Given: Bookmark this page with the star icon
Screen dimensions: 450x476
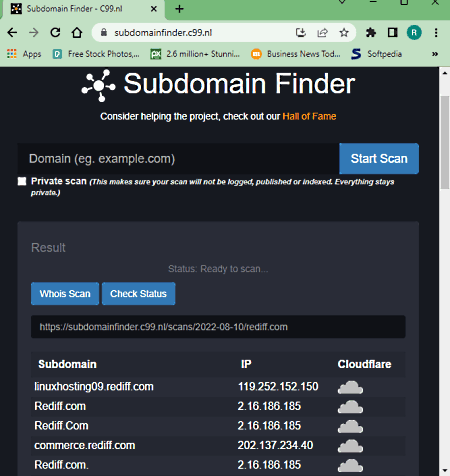Looking at the screenshot, I should [x=344, y=33].
